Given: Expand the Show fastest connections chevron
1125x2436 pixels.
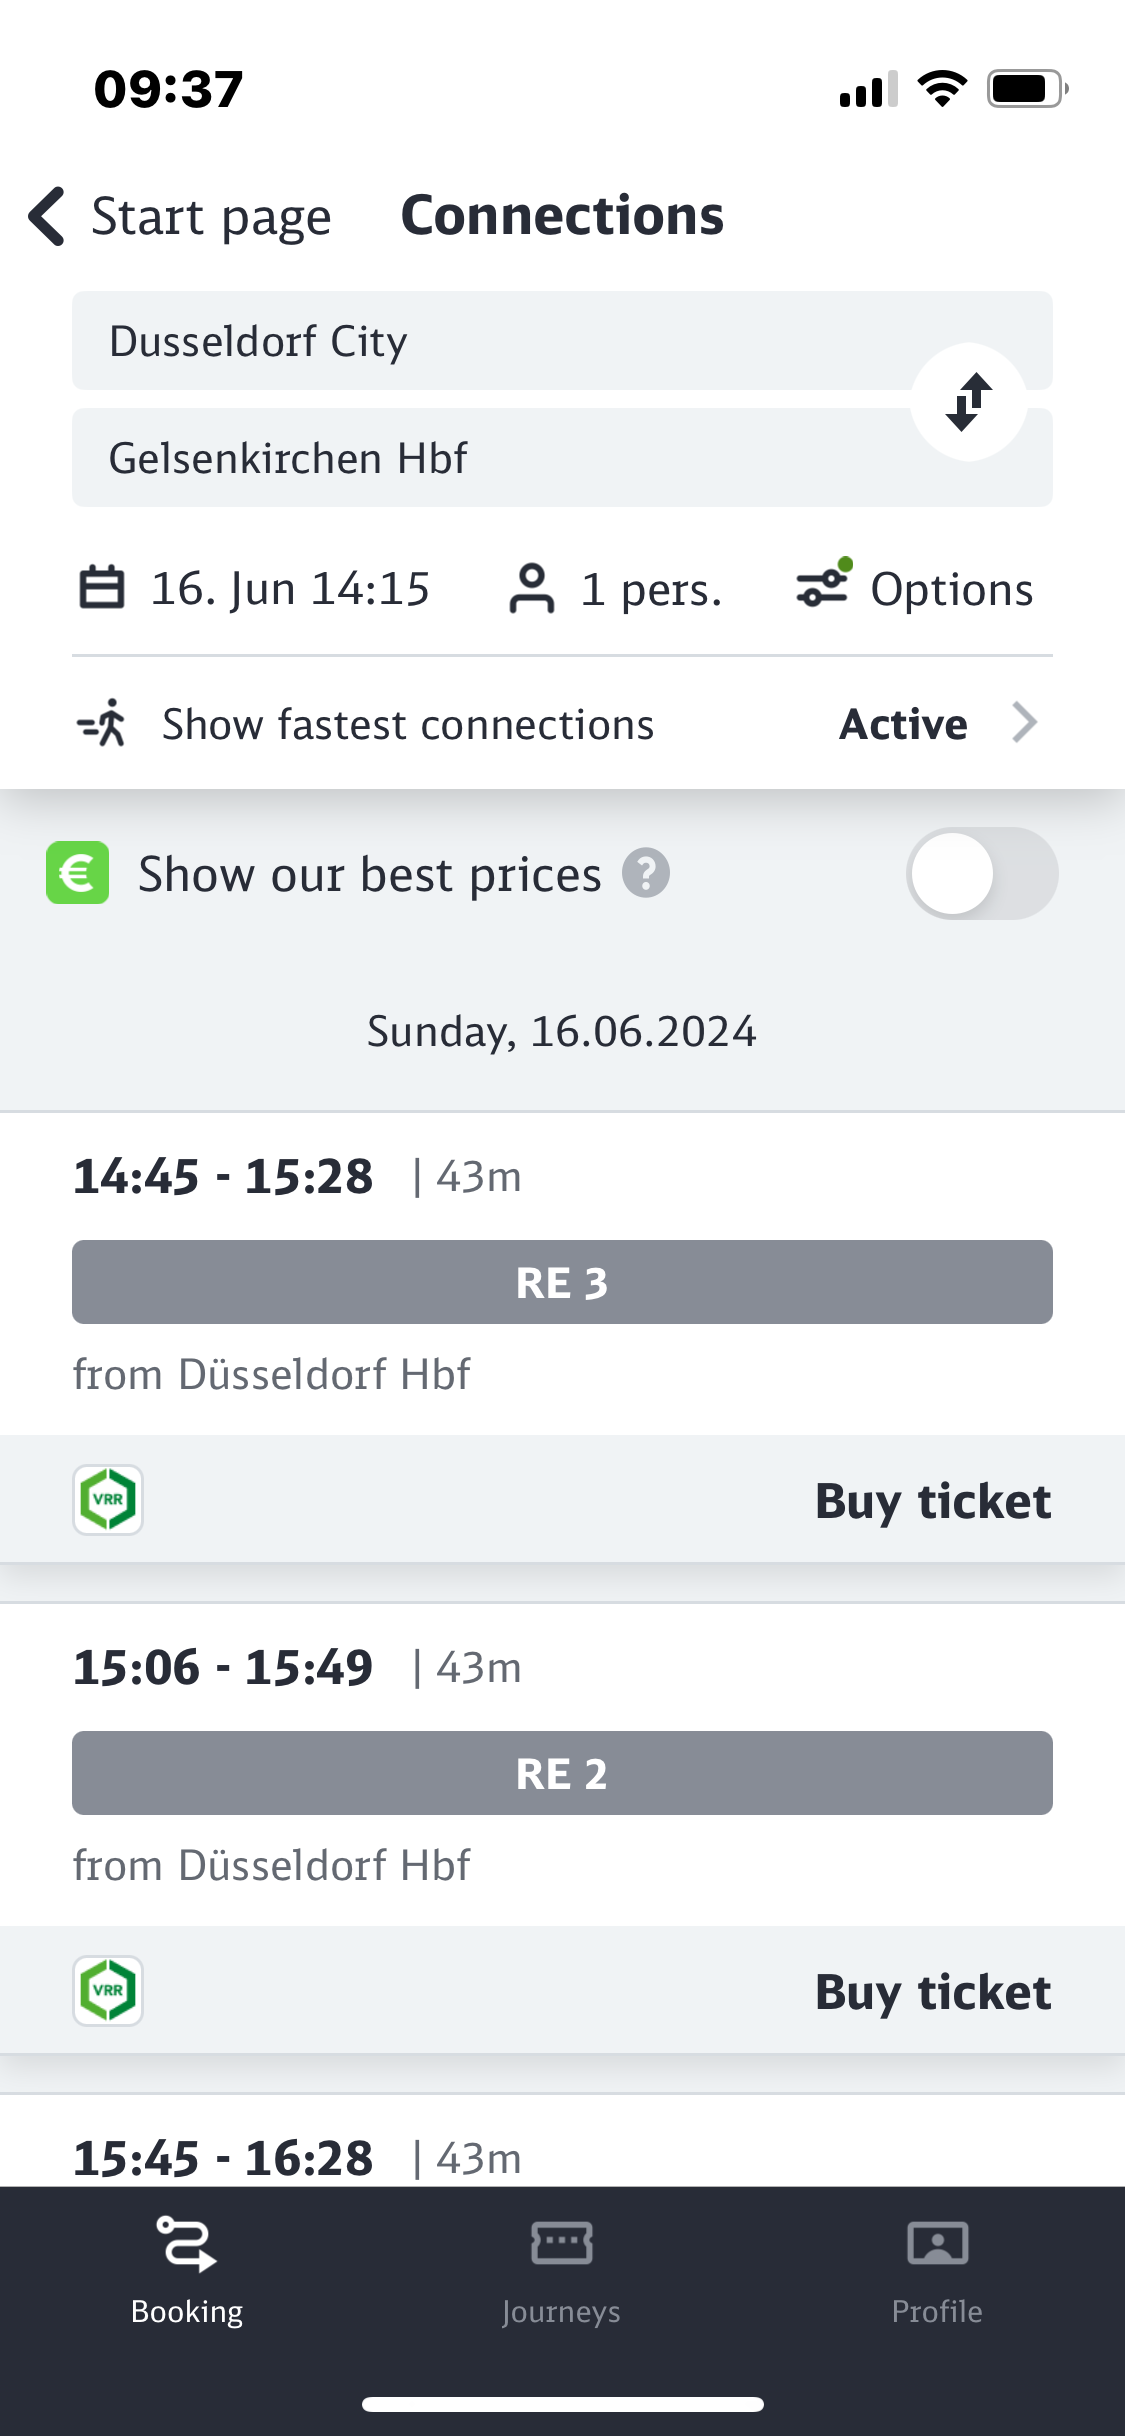Looking at the screenshot, I should click(x=1024, y=723).
